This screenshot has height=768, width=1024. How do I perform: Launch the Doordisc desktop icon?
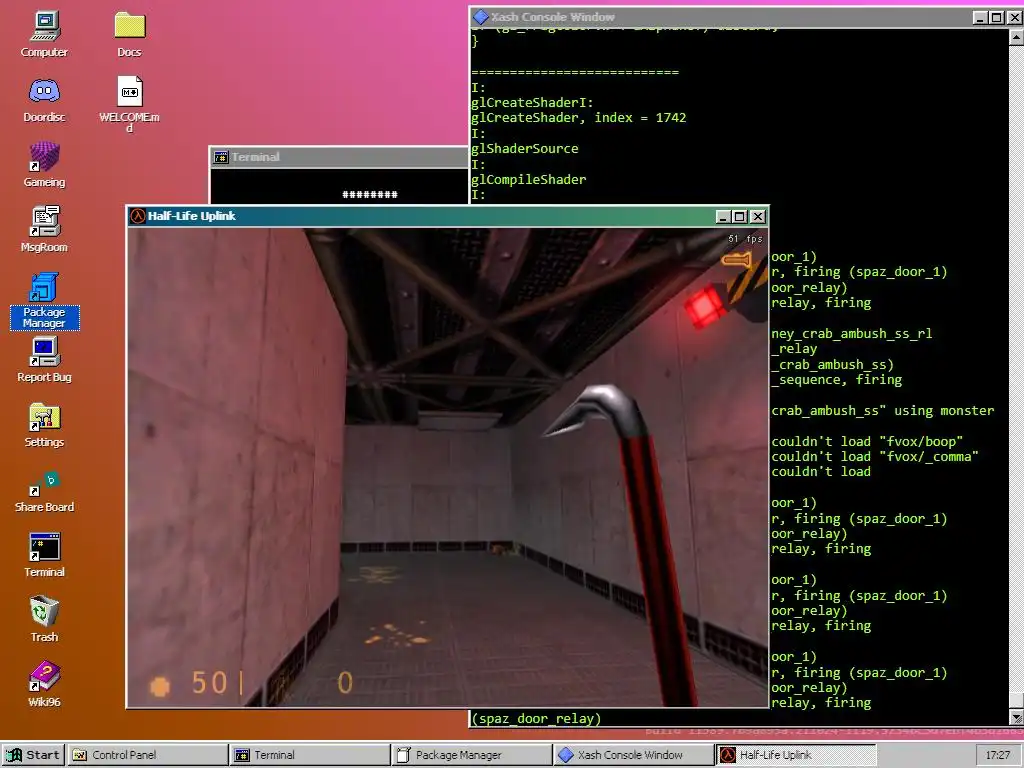[x=44, y=99]
